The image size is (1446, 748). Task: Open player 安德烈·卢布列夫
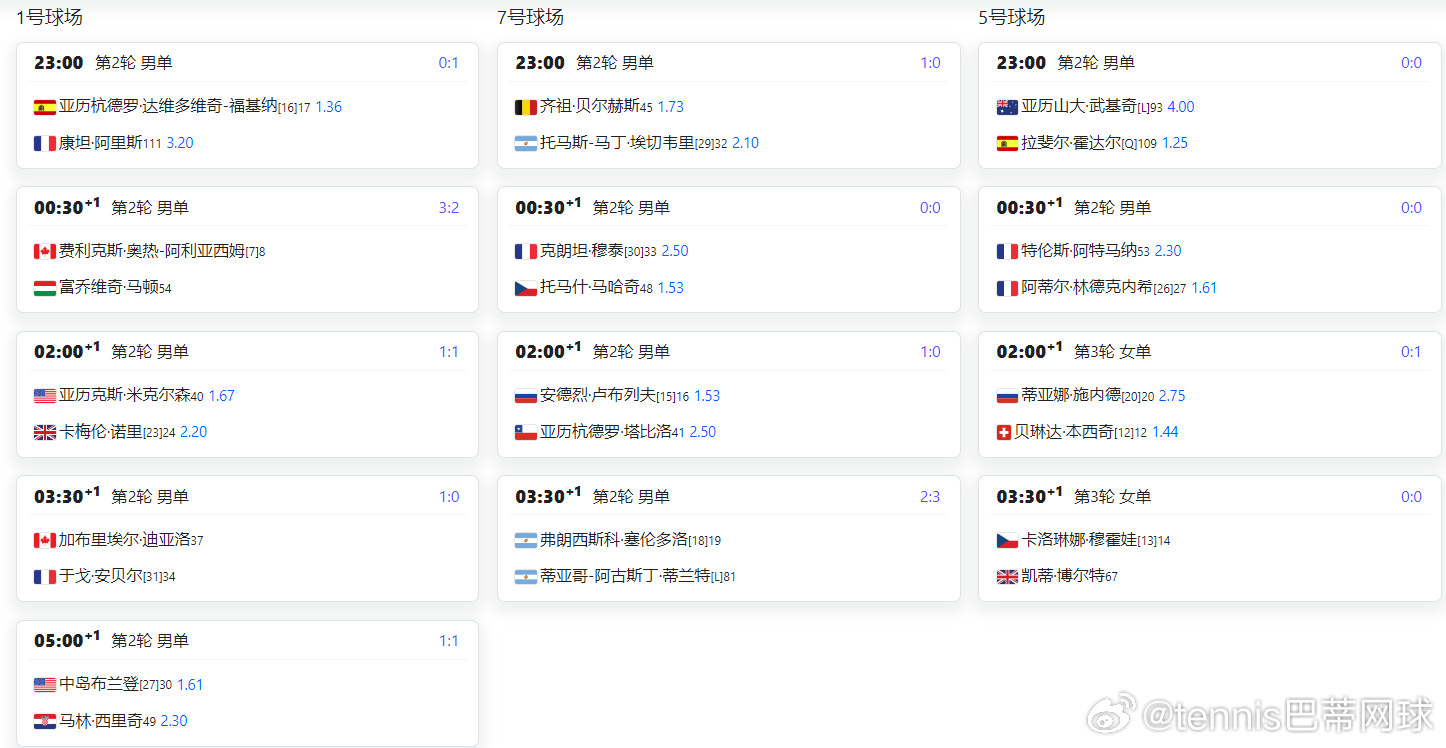598,395
